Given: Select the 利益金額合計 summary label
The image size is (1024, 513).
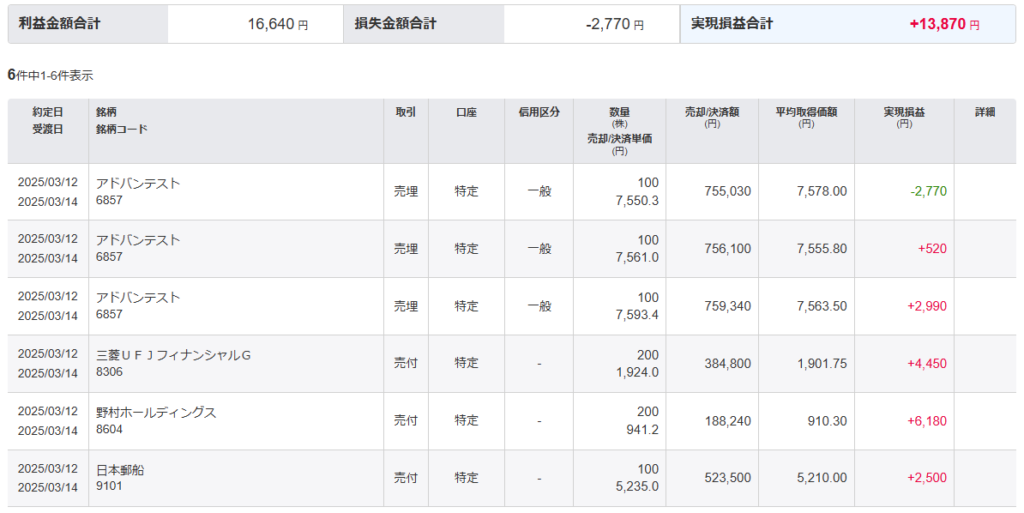Looking at the screenshot, I should pos(59,23).
